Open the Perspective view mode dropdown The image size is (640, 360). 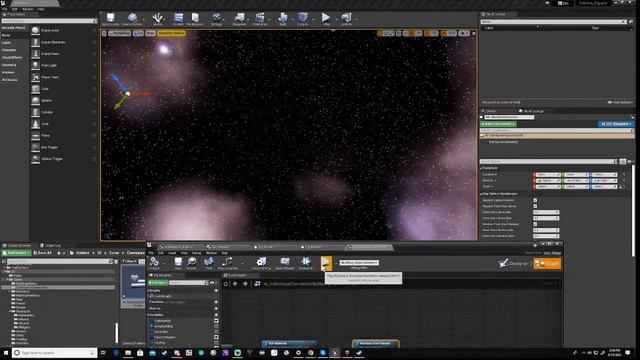[x=120, y=33]
